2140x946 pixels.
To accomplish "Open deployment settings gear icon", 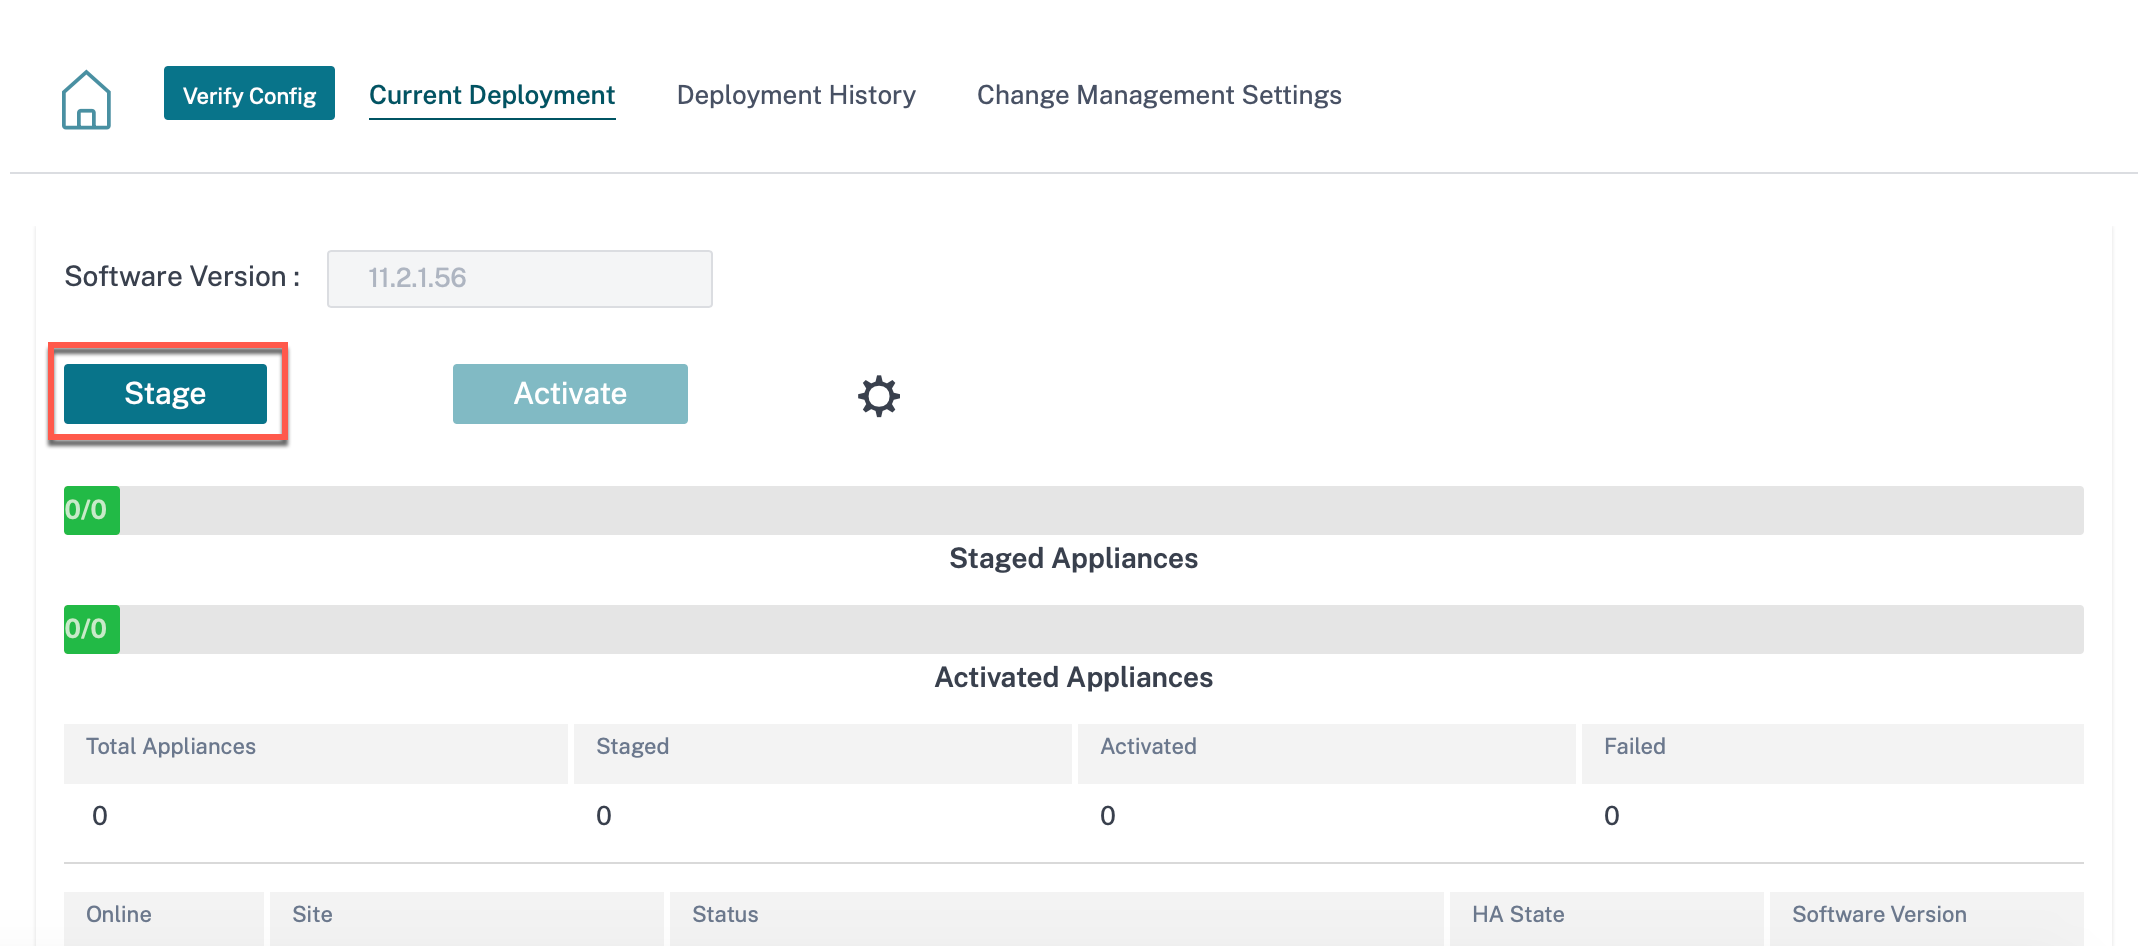I will tap(879, 396).
